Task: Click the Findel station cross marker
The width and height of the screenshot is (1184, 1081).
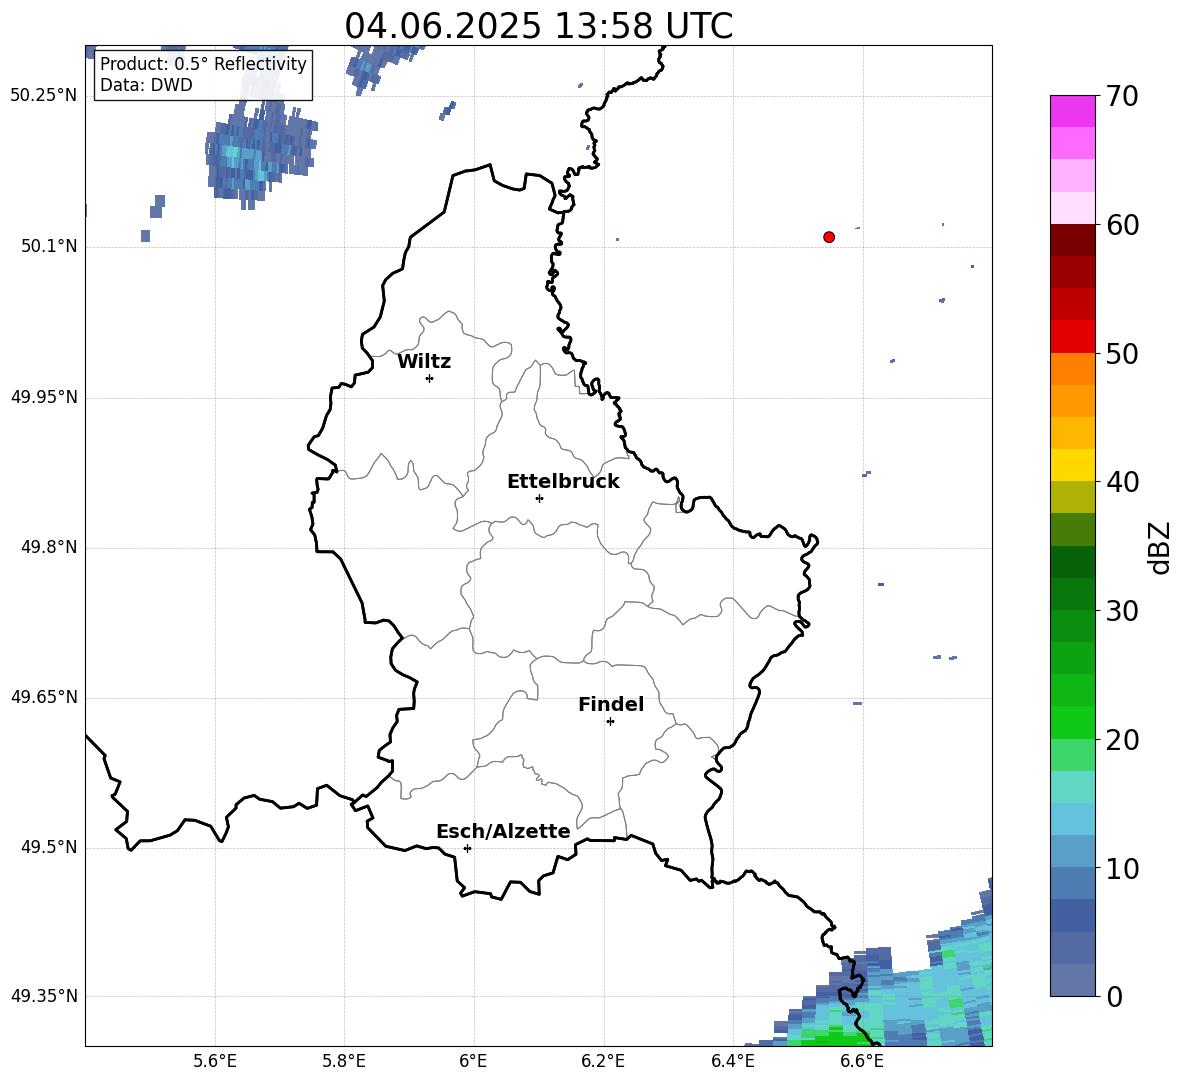Action: [x=610, y=722]
